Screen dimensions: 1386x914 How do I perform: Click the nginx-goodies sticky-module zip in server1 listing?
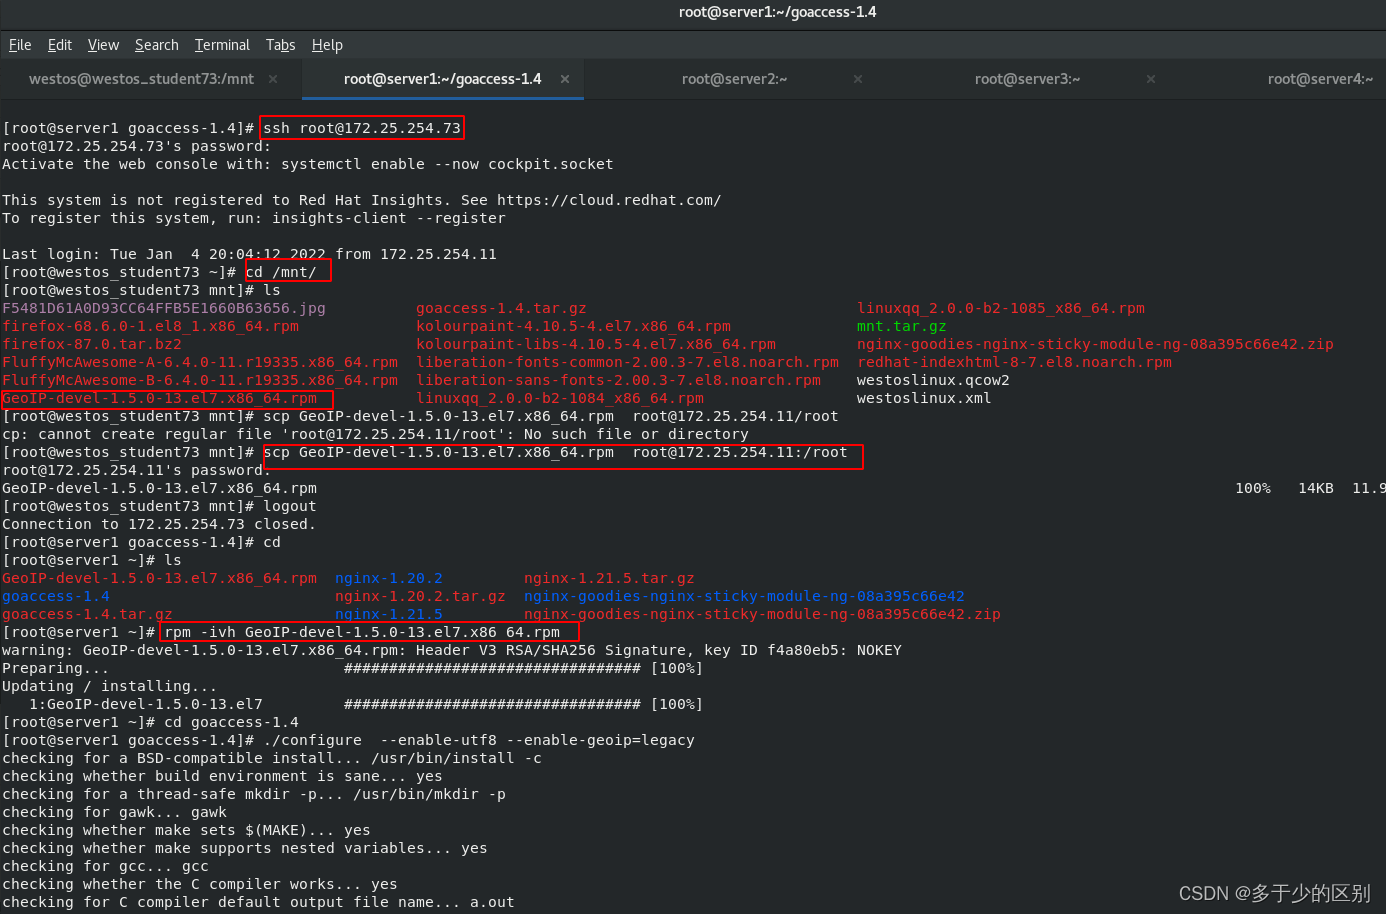tap(762, 614)
